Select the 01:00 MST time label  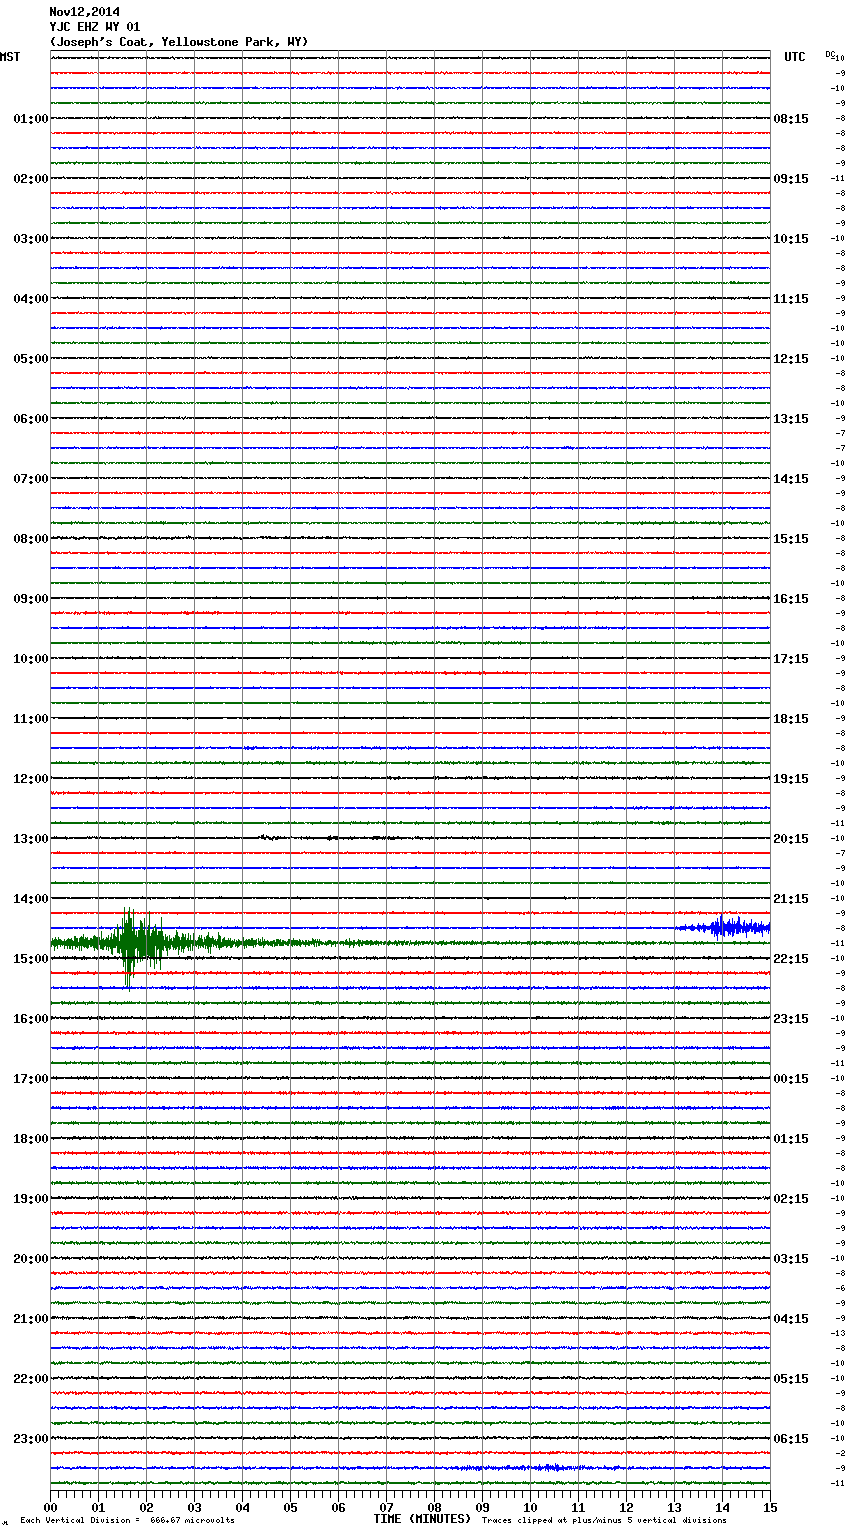(x=30, y=119)
